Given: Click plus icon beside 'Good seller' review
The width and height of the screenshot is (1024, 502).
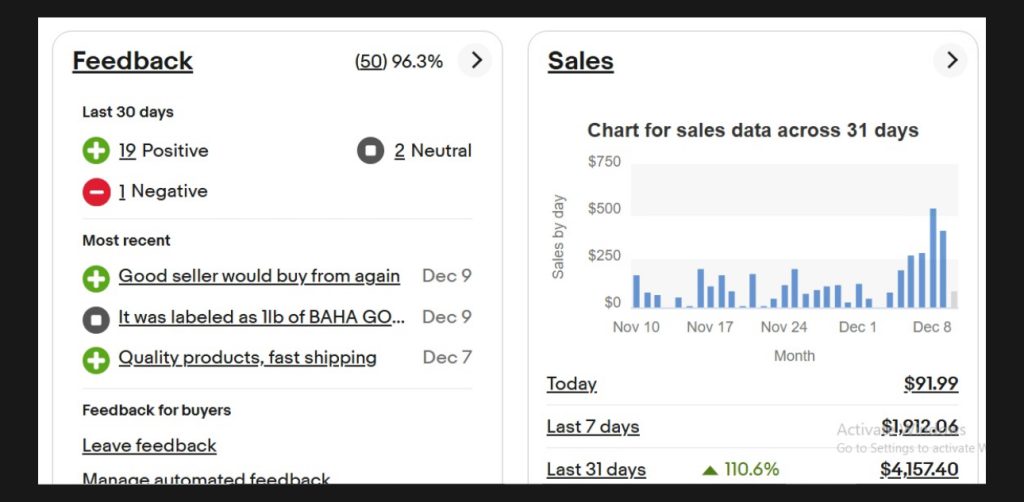Looking at the screenshot, I should pyautogui.click(x=96, y=277).
